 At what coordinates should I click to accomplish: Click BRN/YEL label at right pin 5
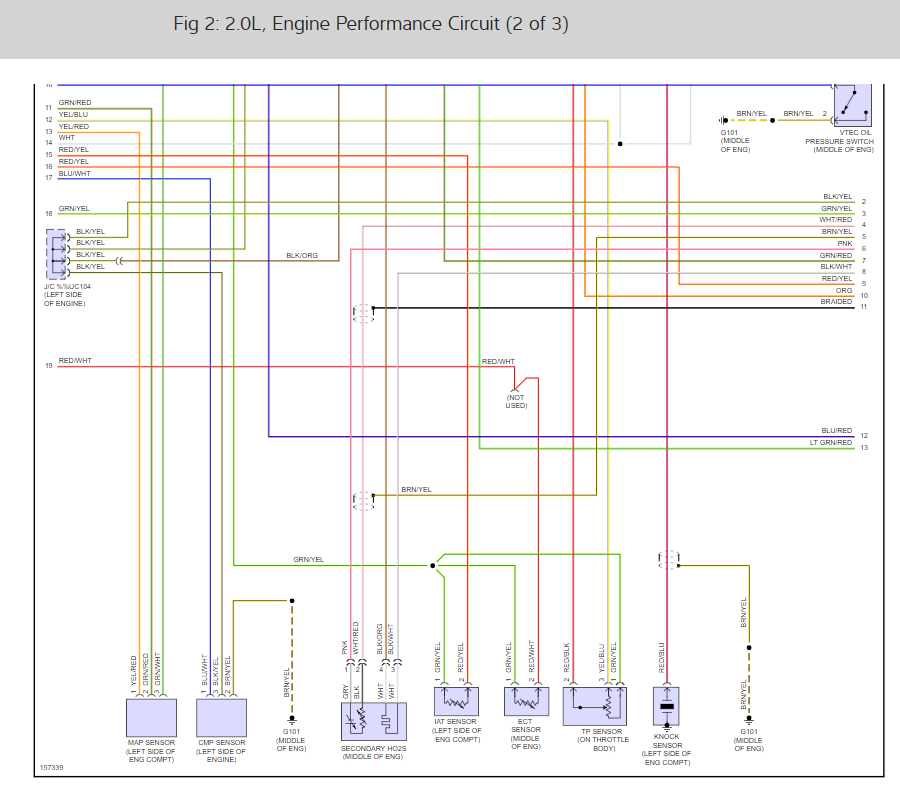point(837,231)
